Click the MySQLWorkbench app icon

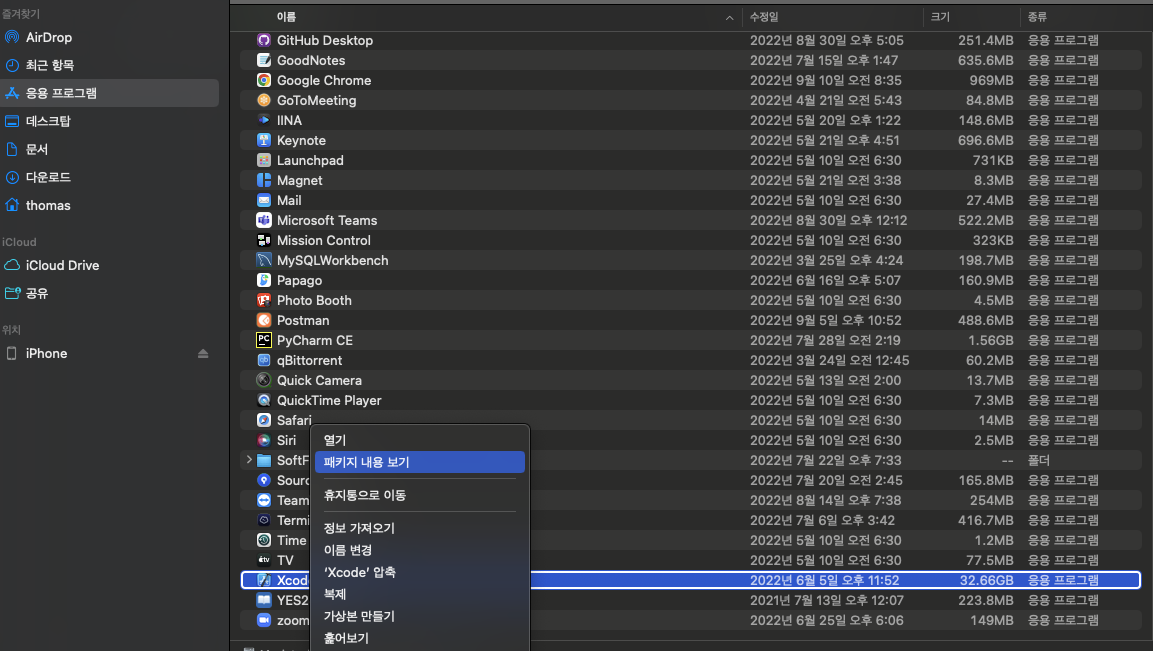264,260
